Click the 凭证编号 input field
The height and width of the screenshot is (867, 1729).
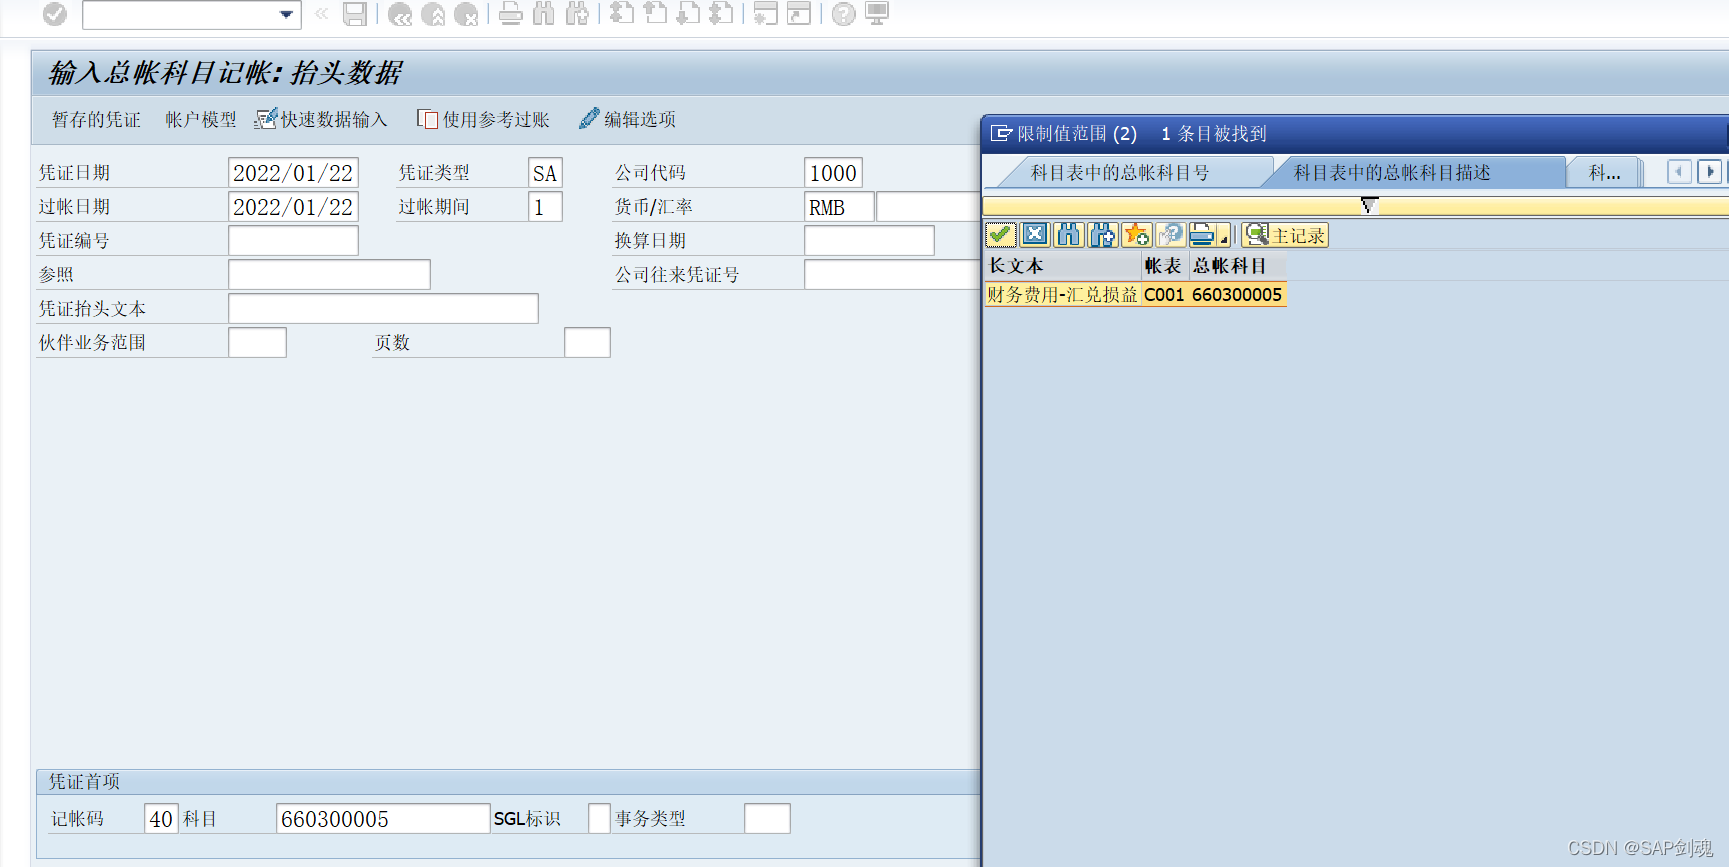coord(293,241)
